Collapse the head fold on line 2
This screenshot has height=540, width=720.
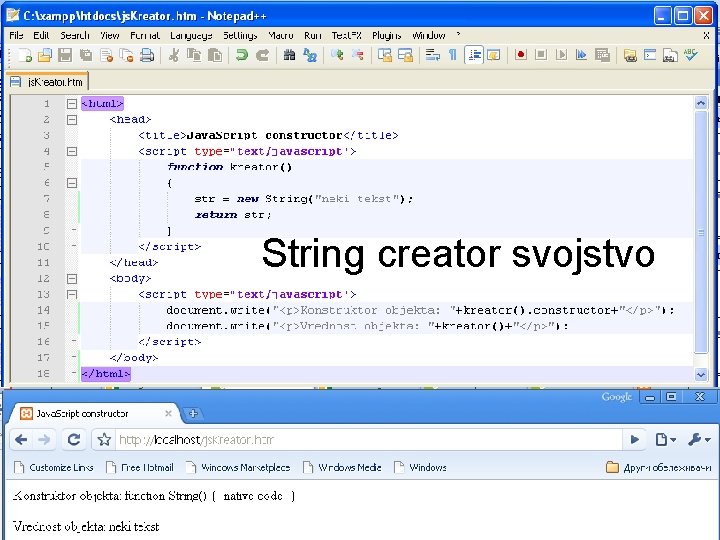[72, 120]
